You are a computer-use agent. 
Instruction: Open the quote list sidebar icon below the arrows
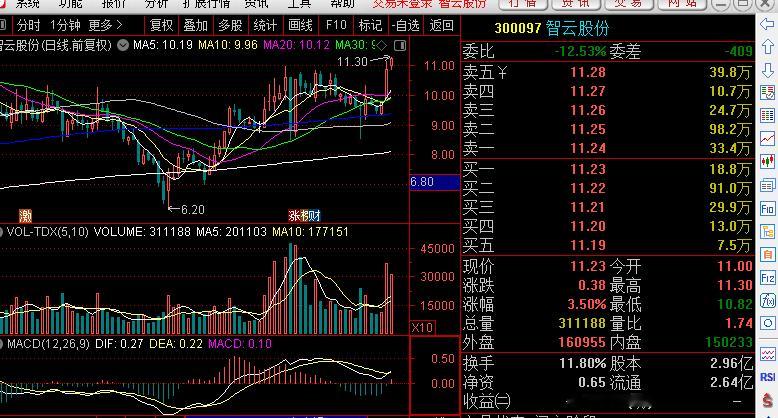pyautogui.click(x=767, y=92)
